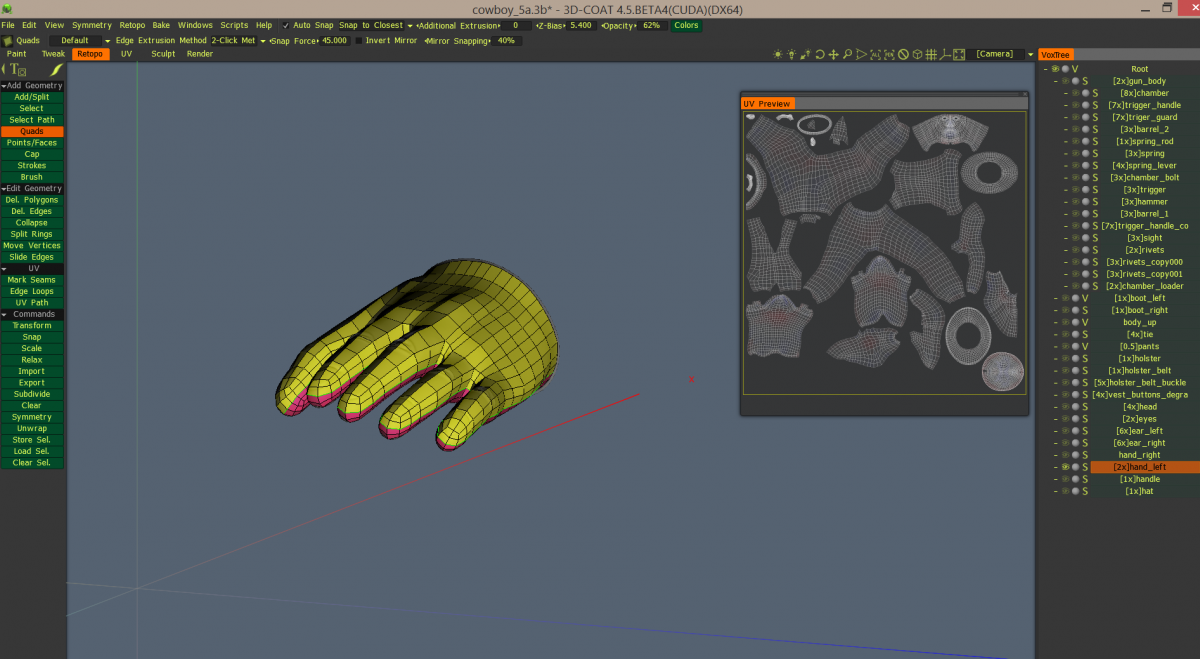Toggle the grid display icon
Viewport: 1200px width, 659px height.
click(x=930, y=54)
